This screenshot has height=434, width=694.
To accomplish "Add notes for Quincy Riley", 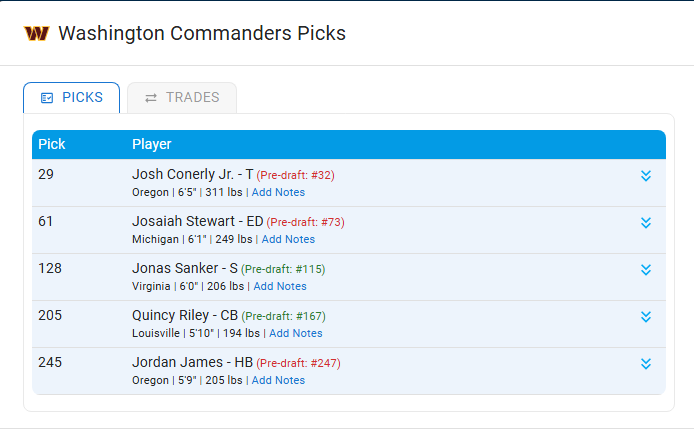I will click(296, 333).
